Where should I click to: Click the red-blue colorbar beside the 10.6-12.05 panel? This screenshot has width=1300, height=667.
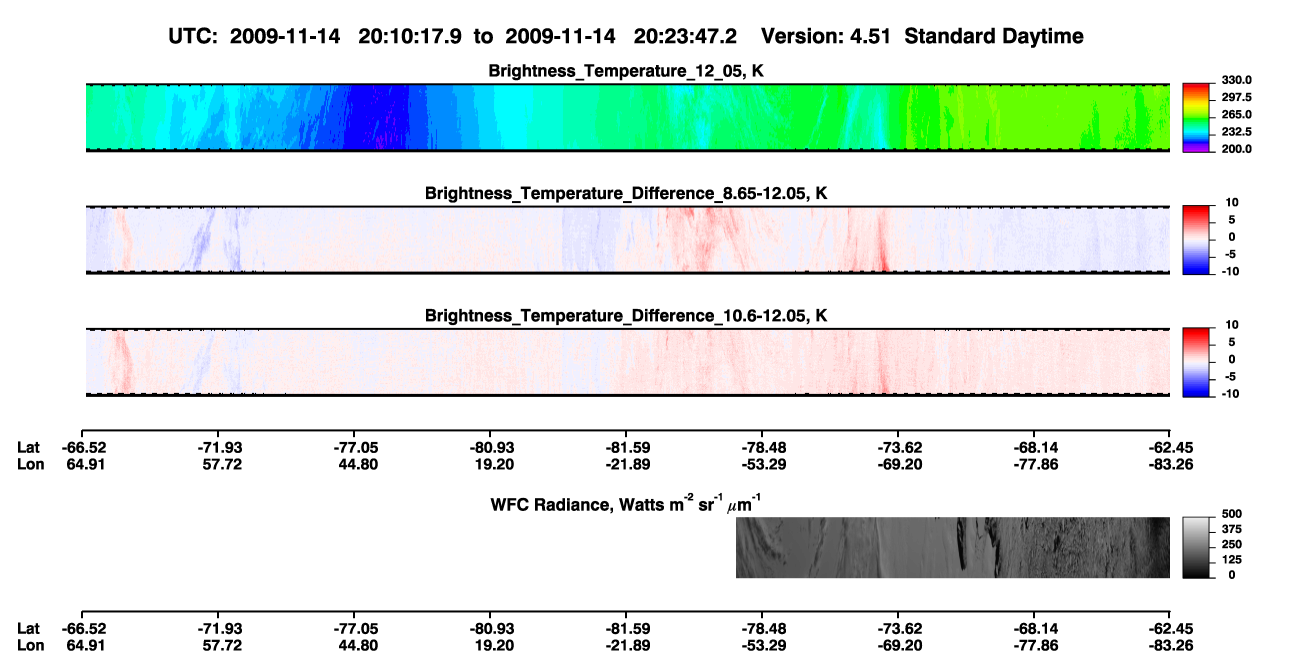(x=1198, y=360)
